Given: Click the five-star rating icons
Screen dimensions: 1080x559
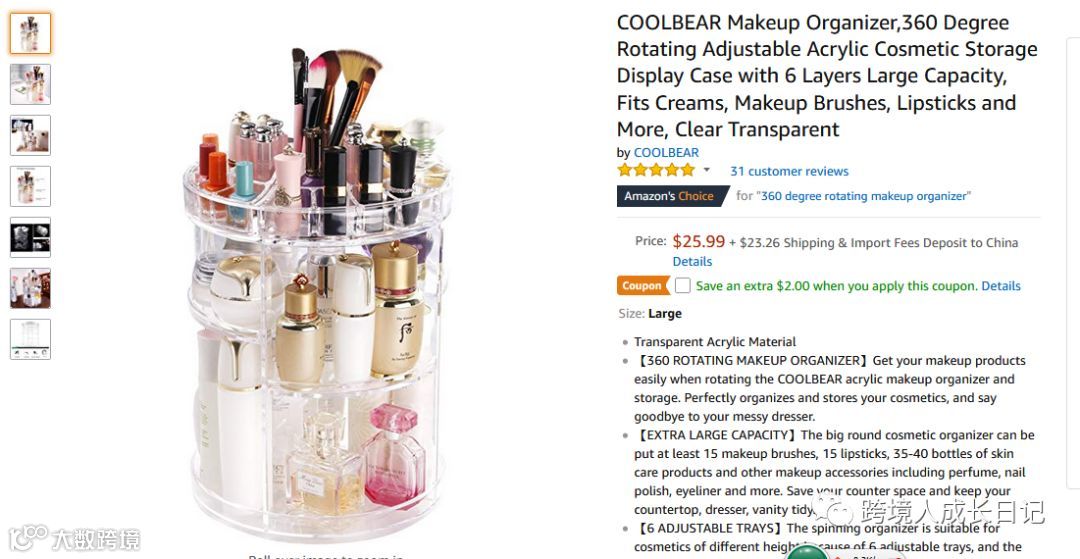Looking at the screenshot, I should (656, 170).
